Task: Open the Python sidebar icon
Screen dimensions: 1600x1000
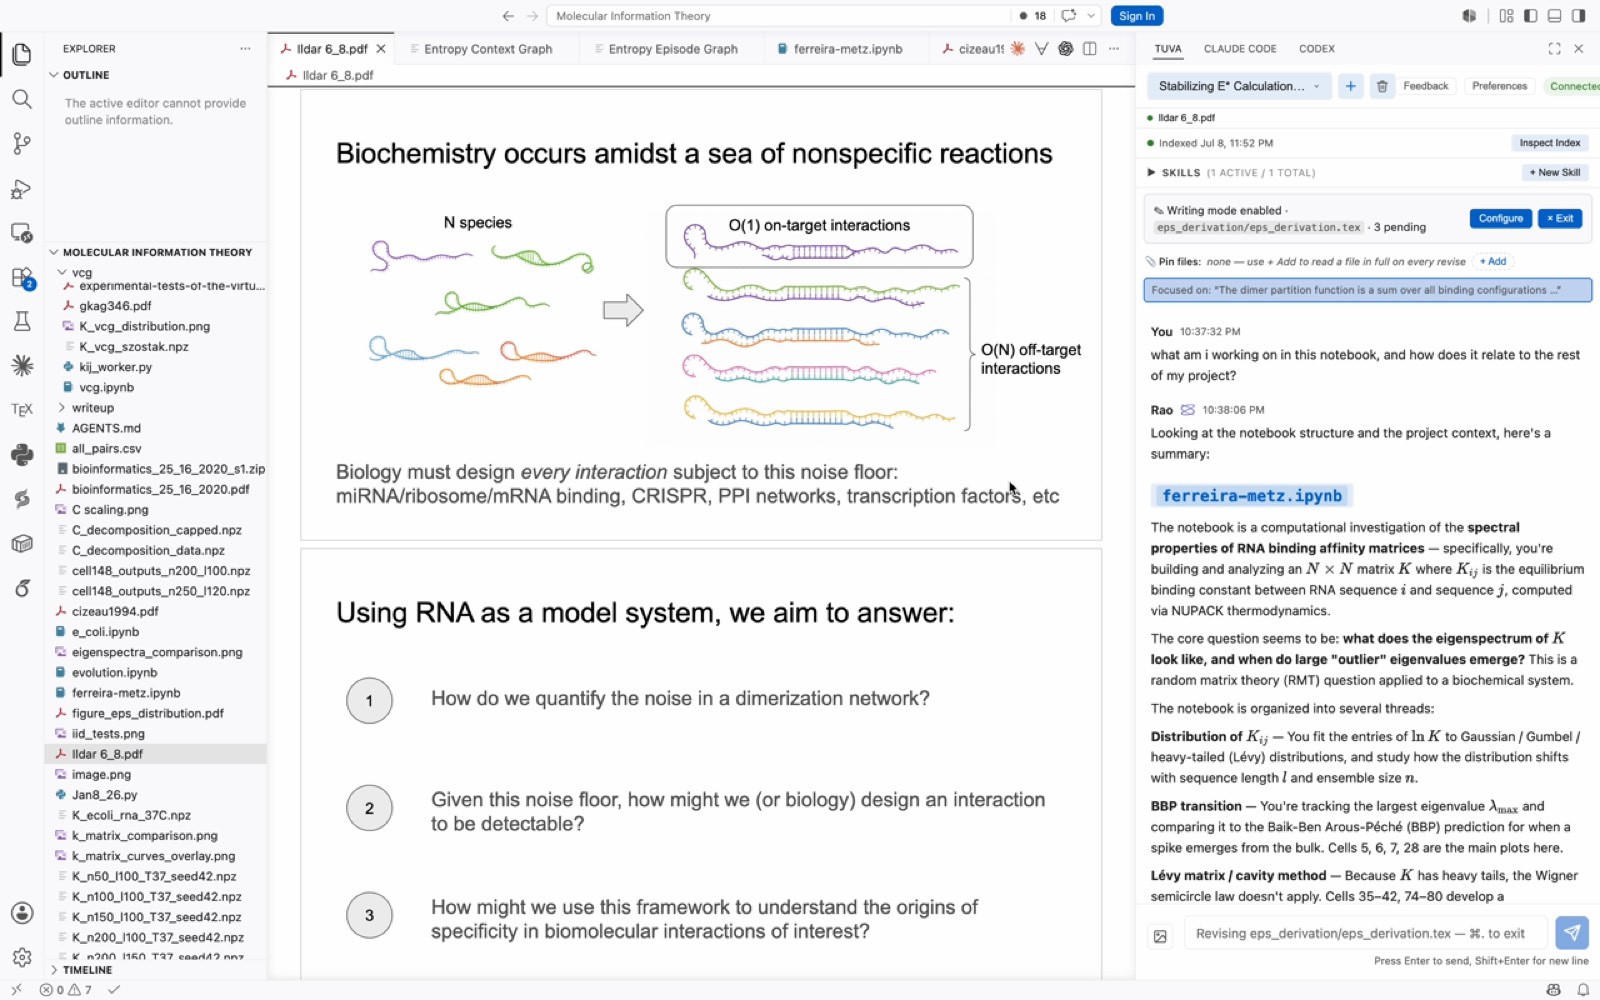Action: pos(22,455)
